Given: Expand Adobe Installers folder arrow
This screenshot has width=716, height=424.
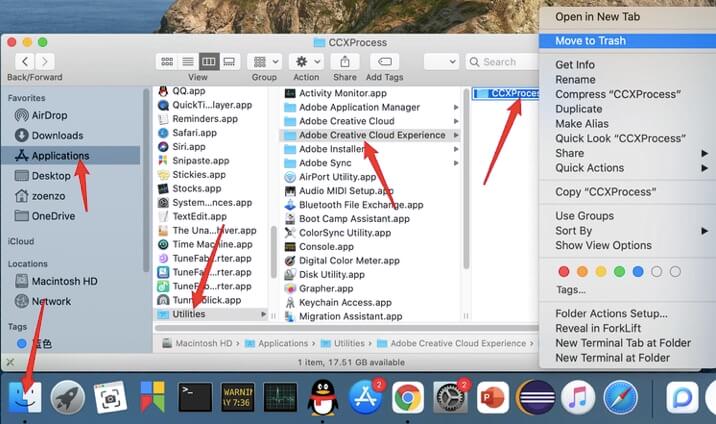Looking at the screenshot, I should [x=456, y=149].
